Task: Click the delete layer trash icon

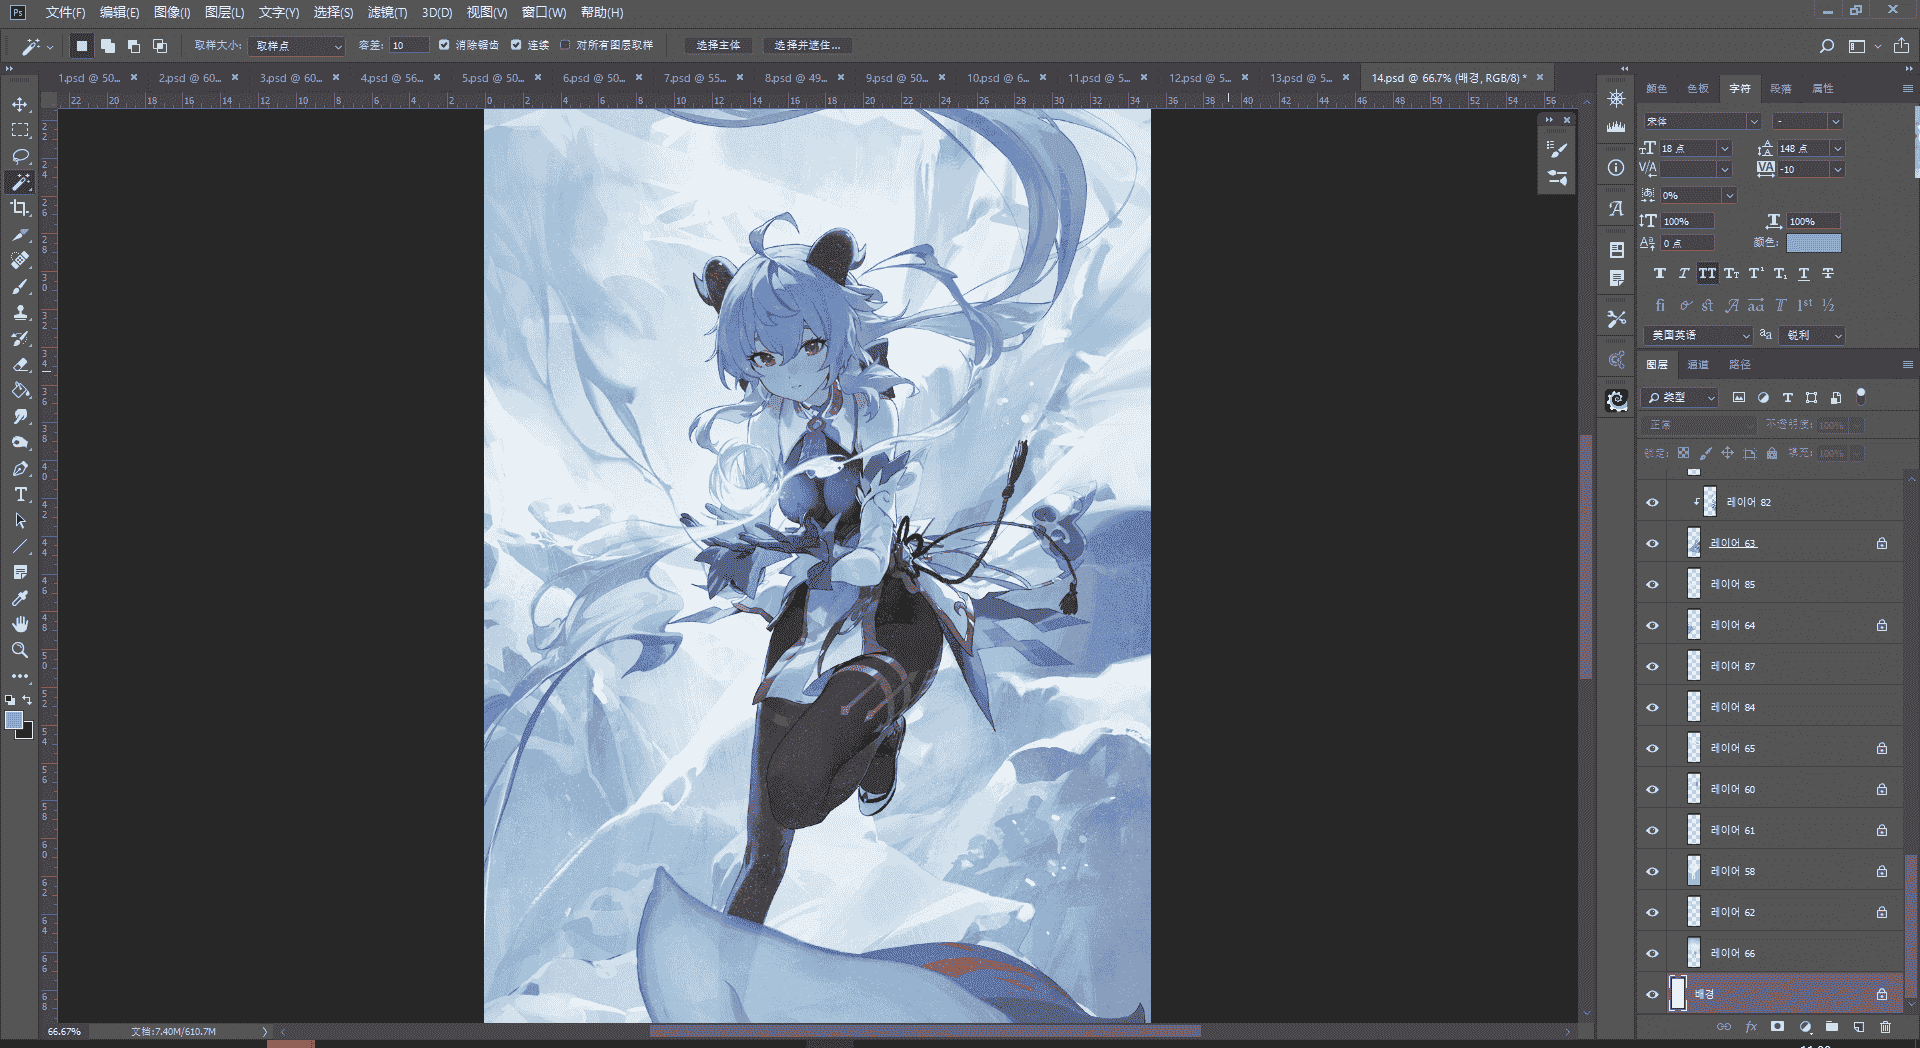Action: 1885,1026
